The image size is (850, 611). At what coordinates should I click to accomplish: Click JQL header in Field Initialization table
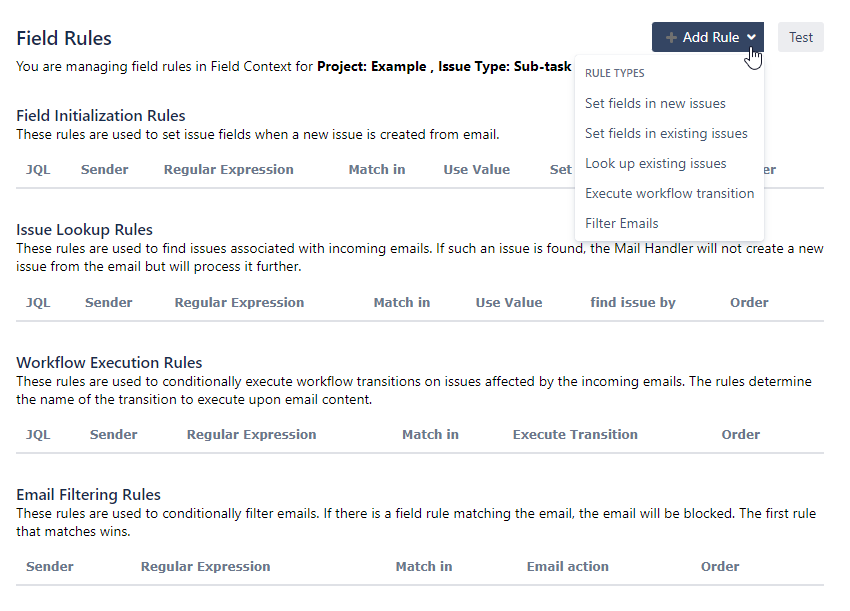38,170
